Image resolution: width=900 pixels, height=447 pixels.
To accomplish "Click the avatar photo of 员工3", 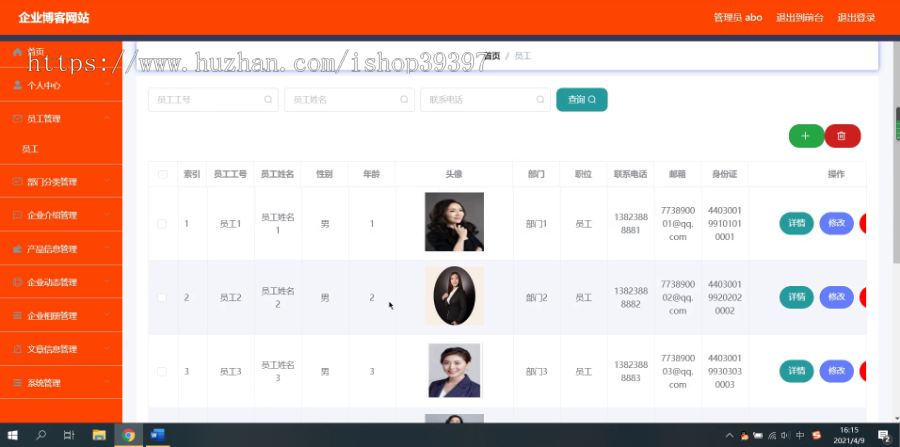I will pos(454,370).
